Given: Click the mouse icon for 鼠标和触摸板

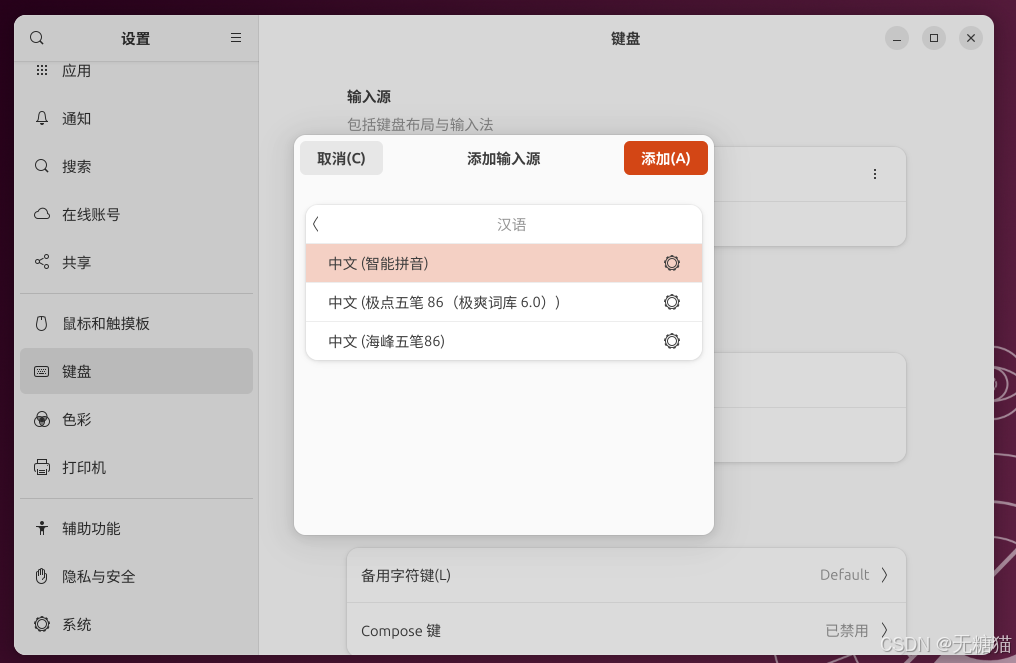Looking at the screenshot, I should 41,323.
